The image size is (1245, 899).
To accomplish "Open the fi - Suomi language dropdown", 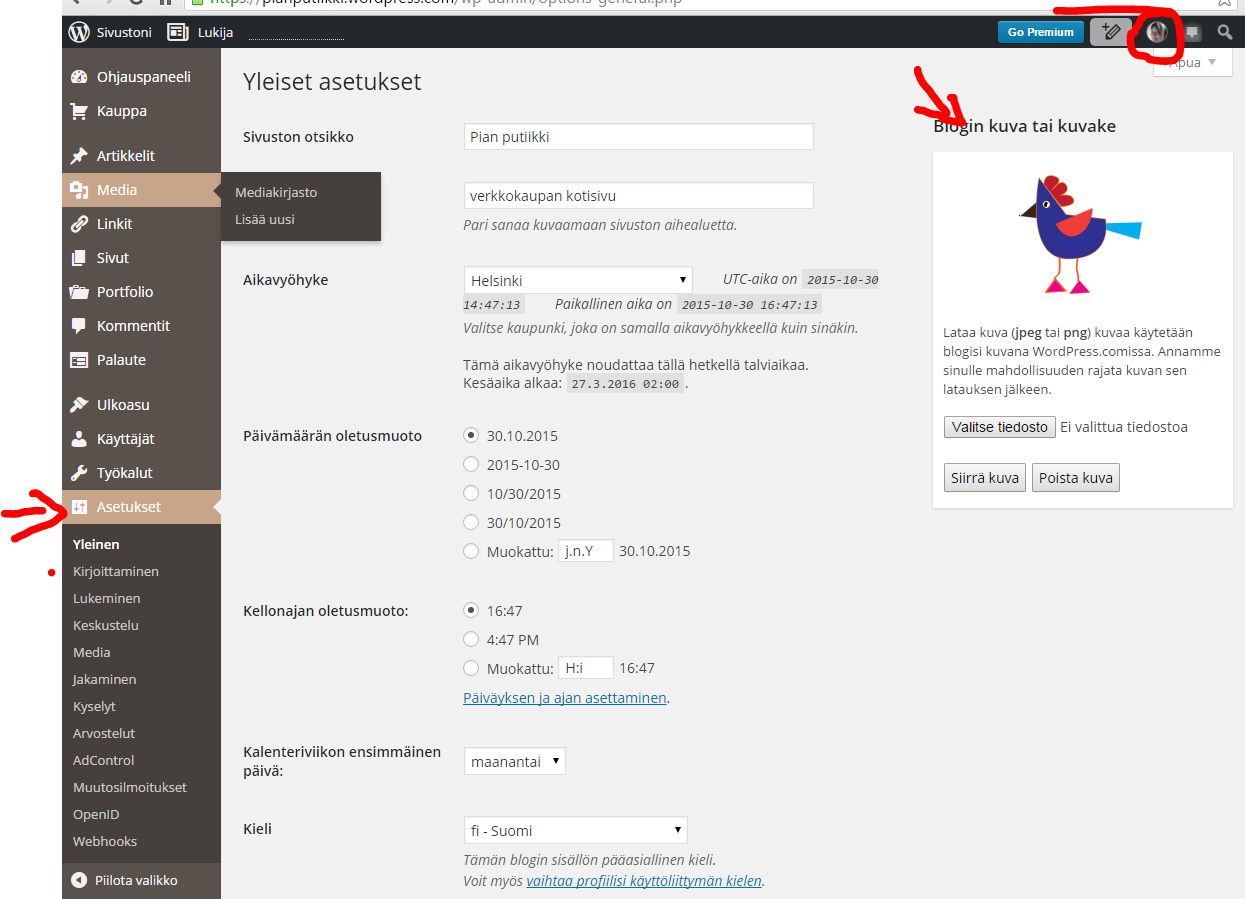I will pyautogui.click(x=575, y=829).
